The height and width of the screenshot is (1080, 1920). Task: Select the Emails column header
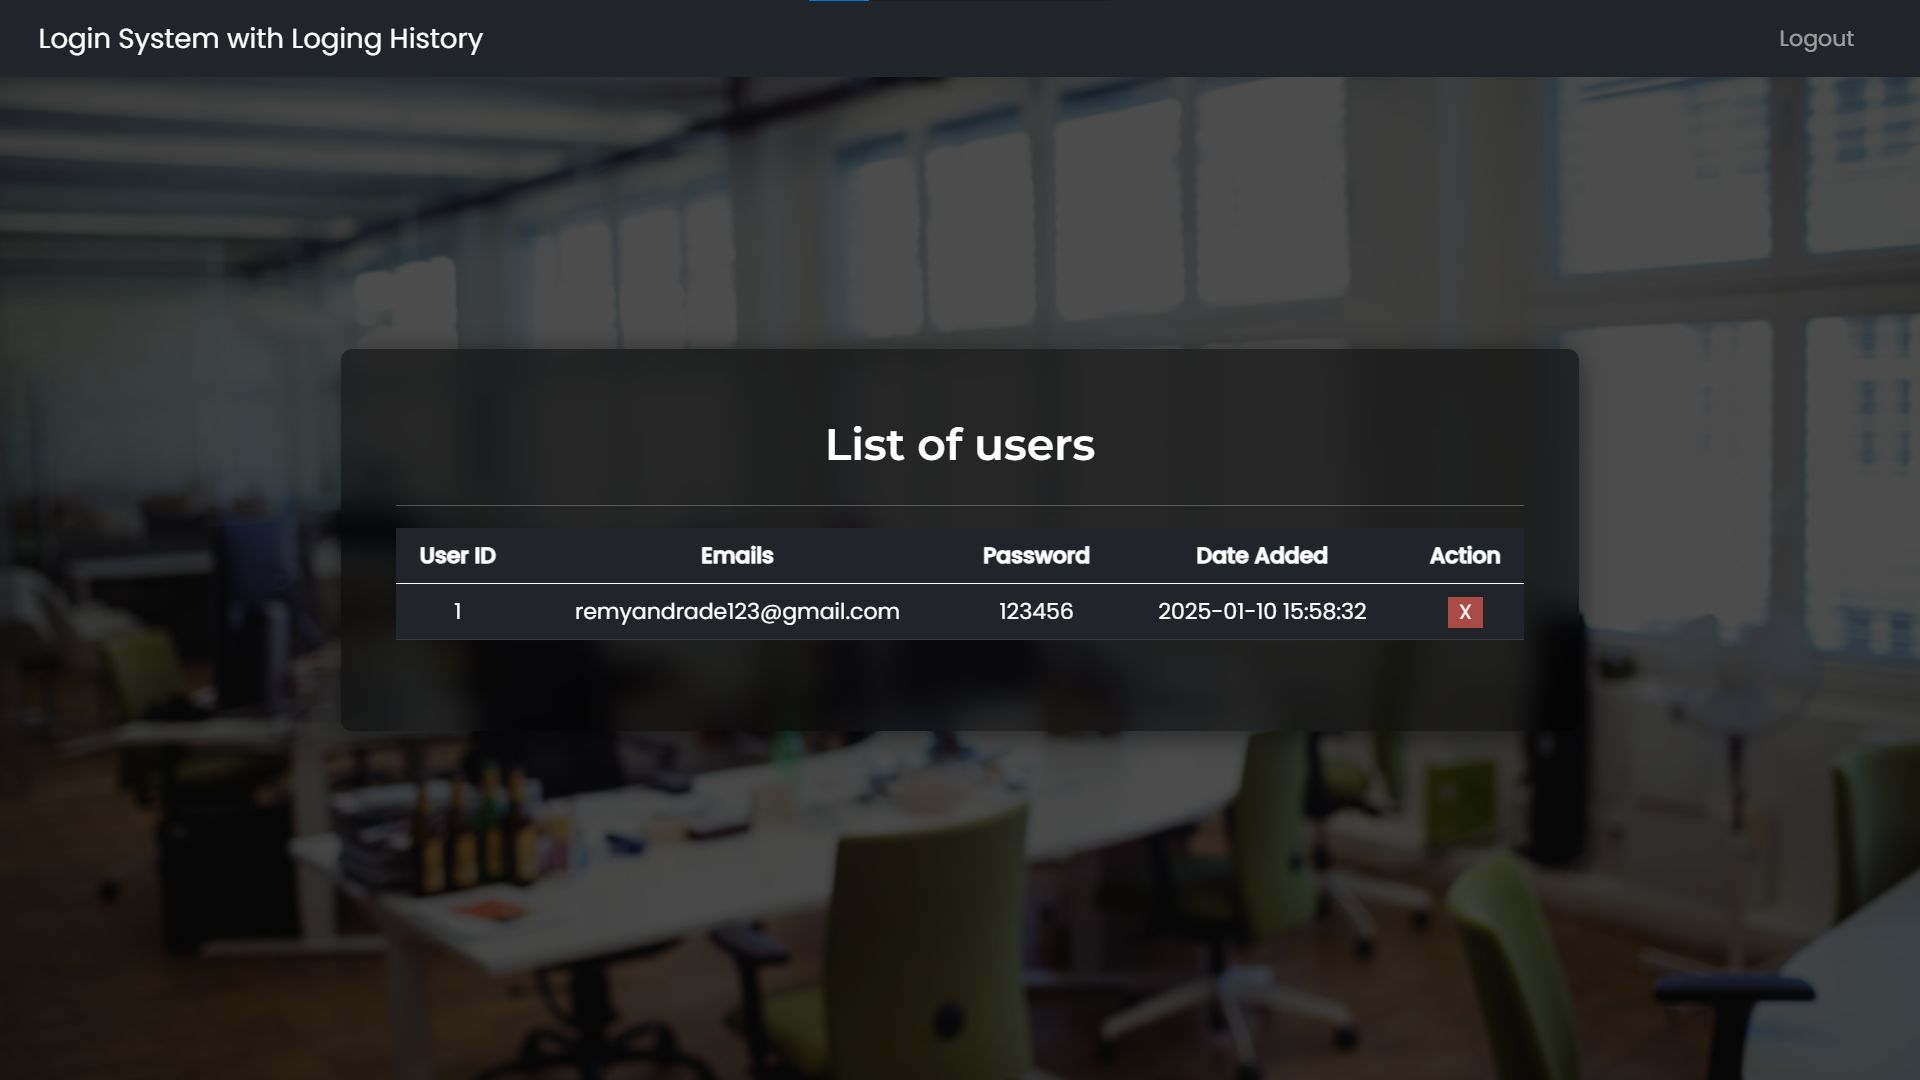click(x=737, y=556)
